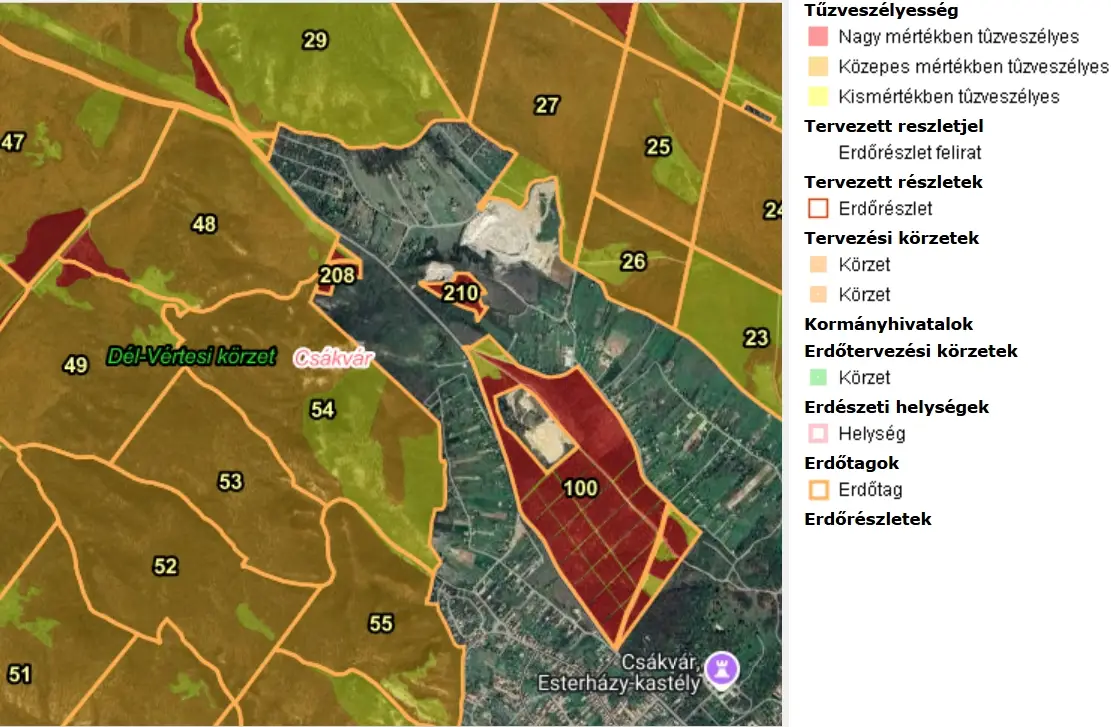Click the green Körzet legend symbol
This screenshot has width=1111, height=727.
[x=819, y=378]
